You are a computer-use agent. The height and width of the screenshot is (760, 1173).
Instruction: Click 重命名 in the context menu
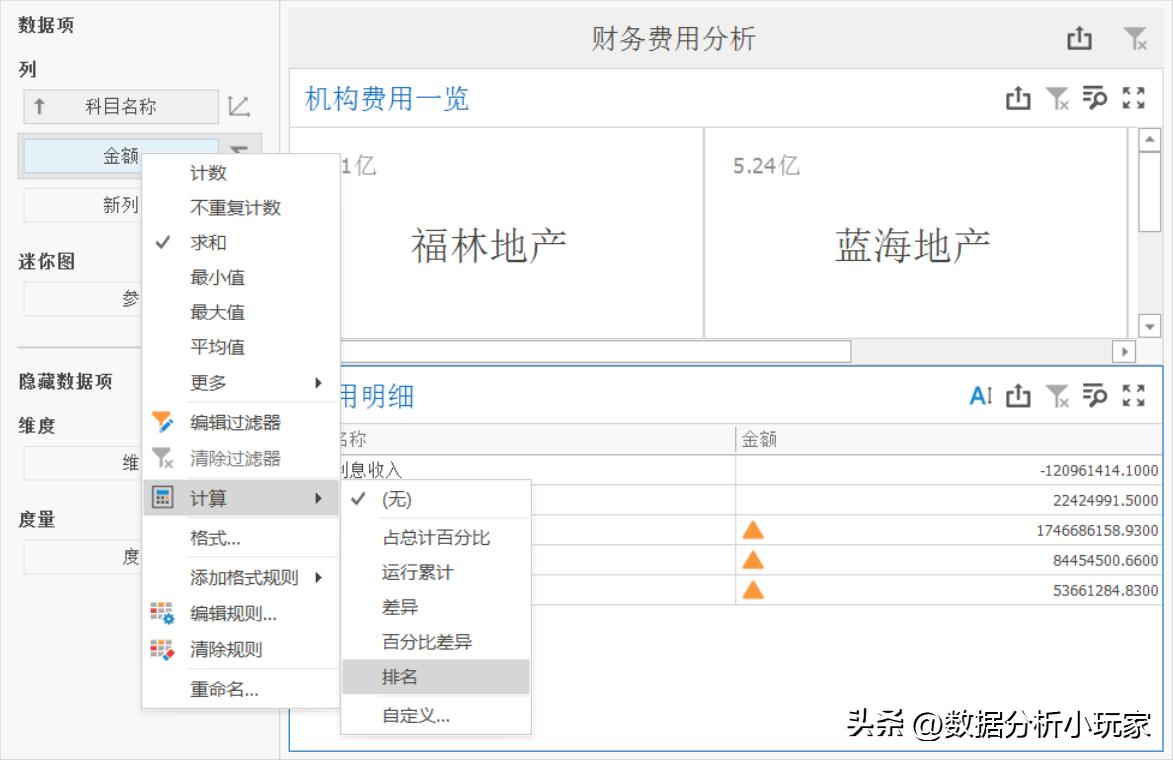coord(222,689)
